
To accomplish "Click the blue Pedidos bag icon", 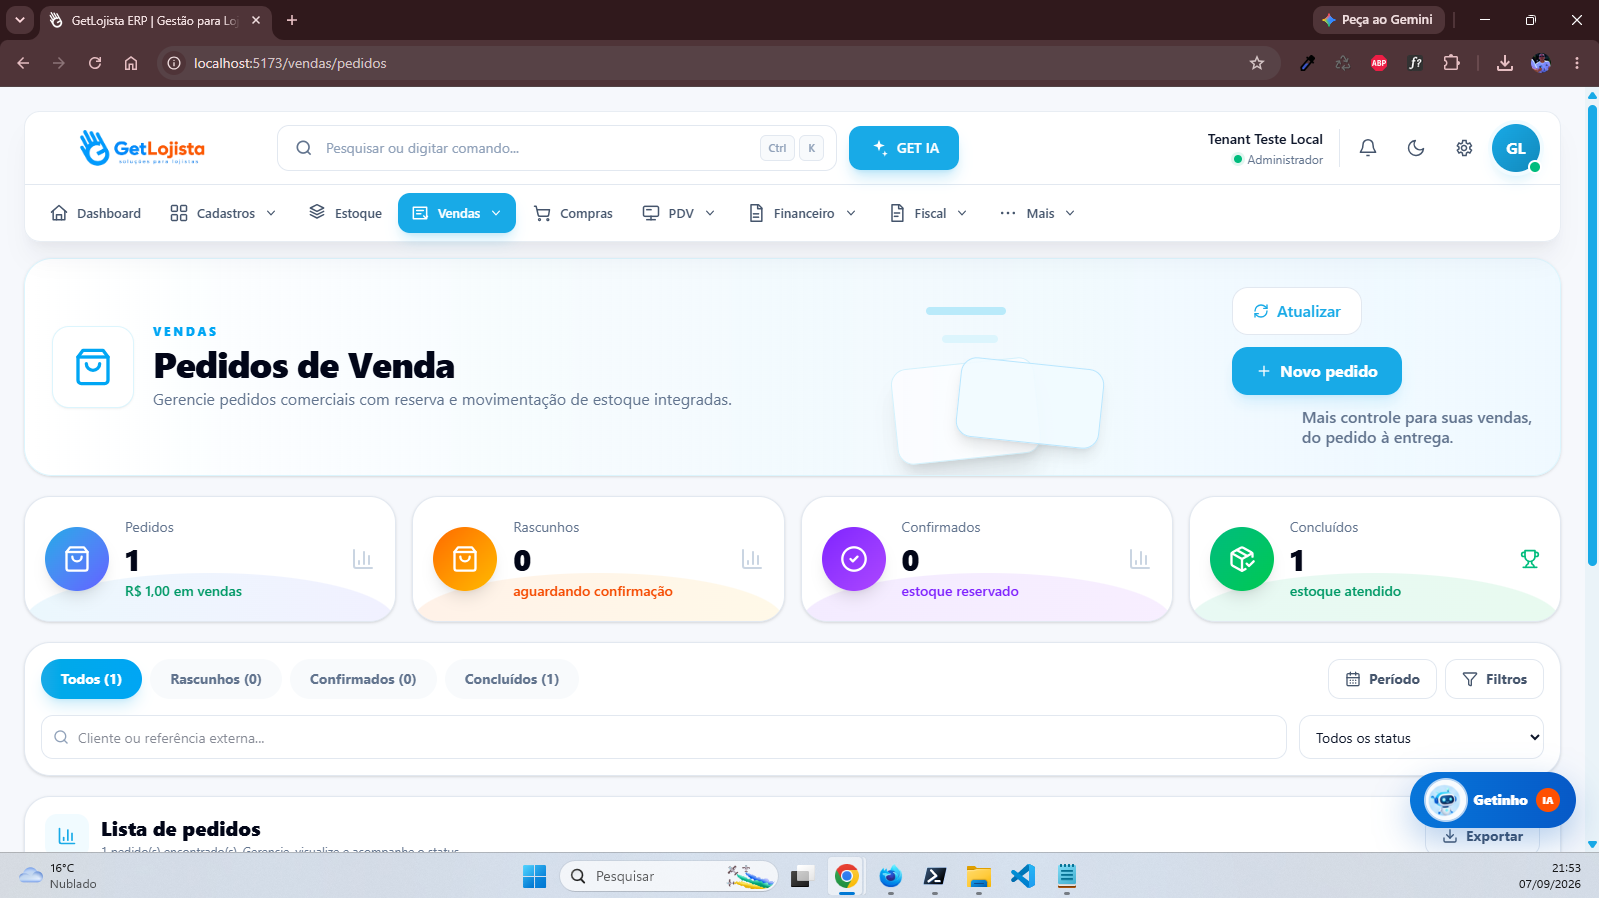I will pyautogui.click(x=77, y=559).
